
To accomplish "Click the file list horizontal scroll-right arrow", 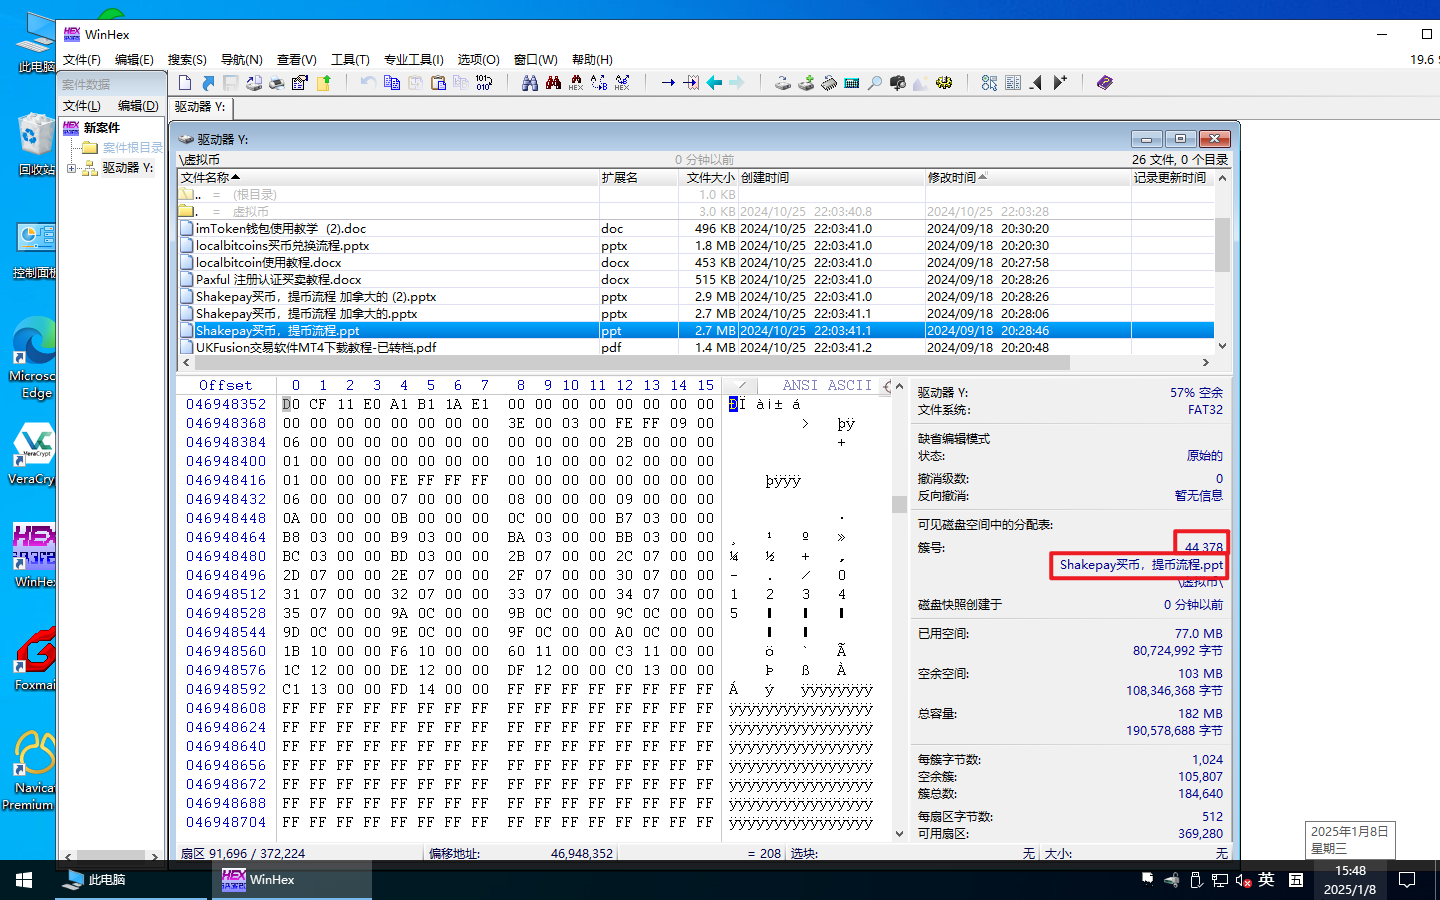I will pos(1206,363).
